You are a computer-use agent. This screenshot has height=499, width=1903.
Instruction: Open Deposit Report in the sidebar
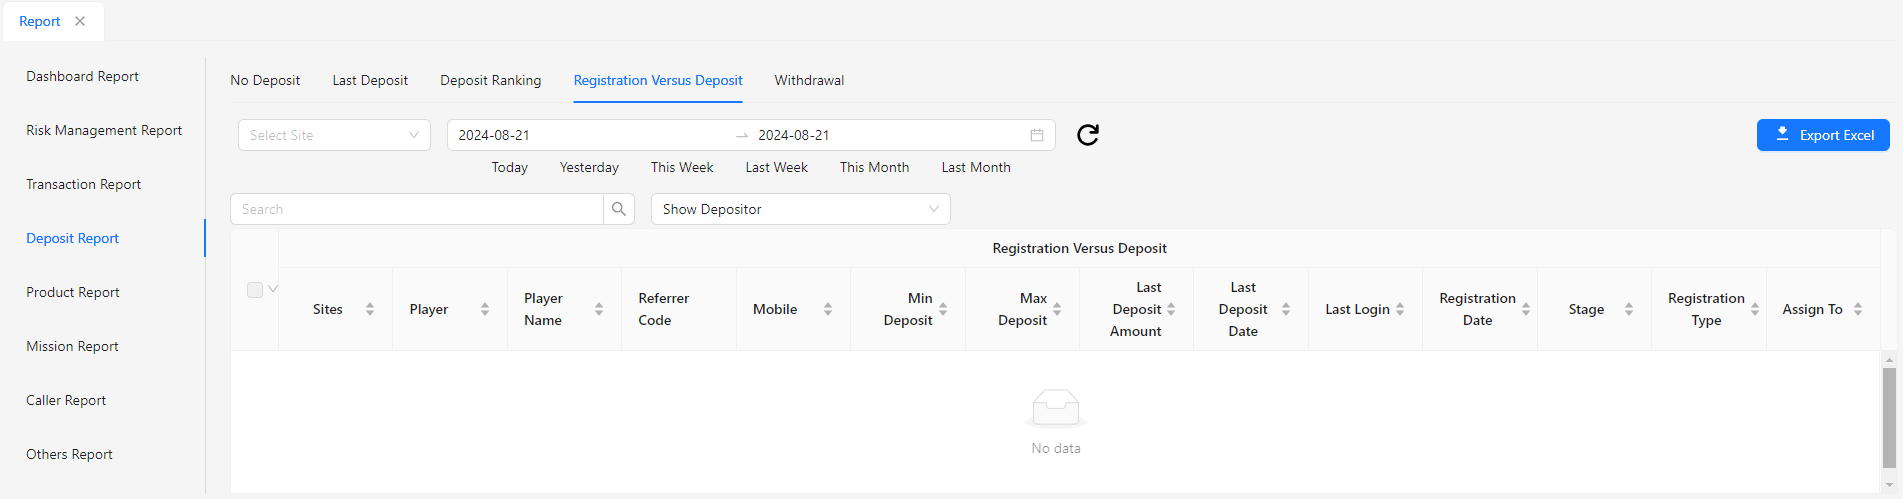pos(72,238)
